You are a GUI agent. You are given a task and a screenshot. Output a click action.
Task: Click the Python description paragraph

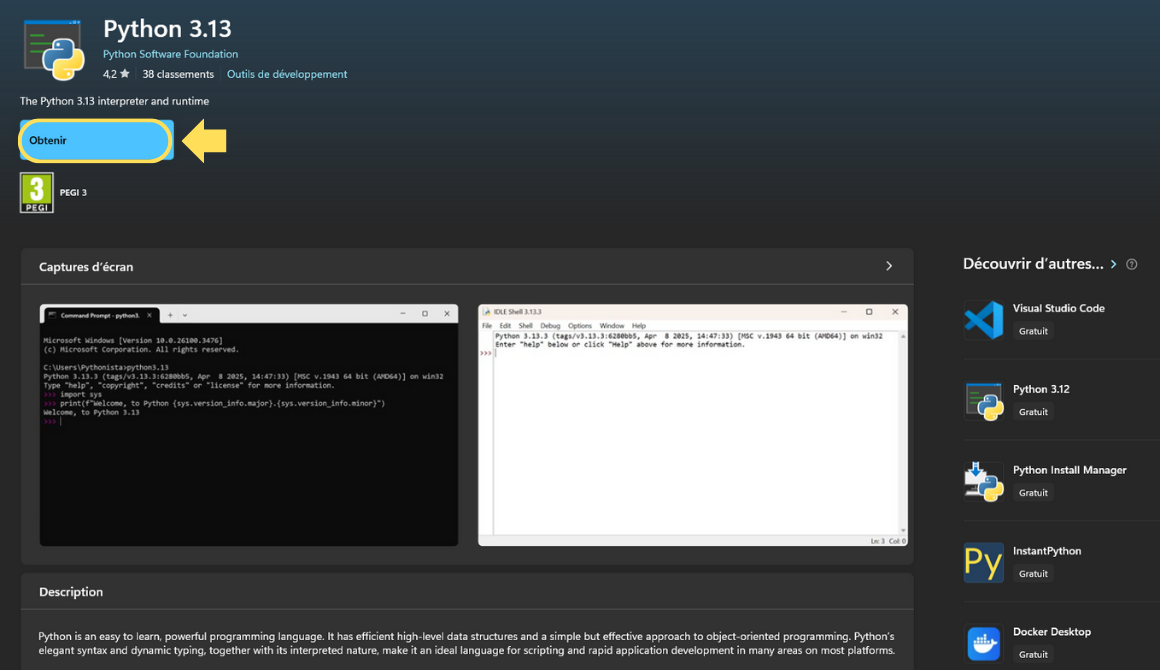(466, 643)
